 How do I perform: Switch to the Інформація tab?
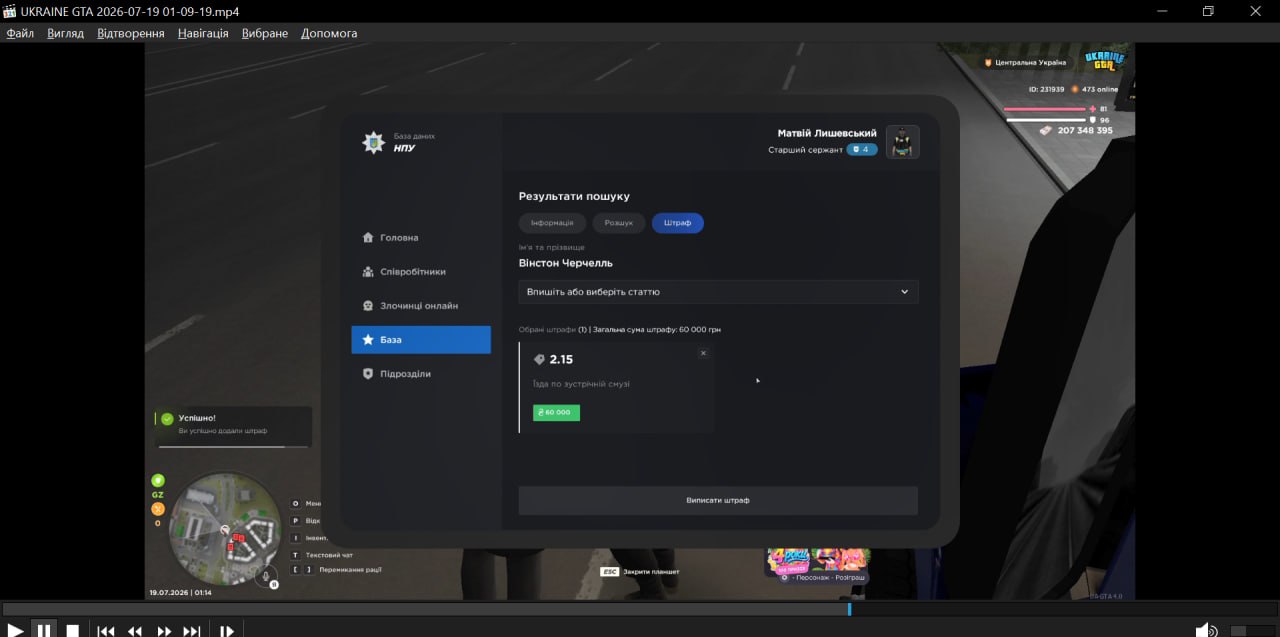pos(552,223)
